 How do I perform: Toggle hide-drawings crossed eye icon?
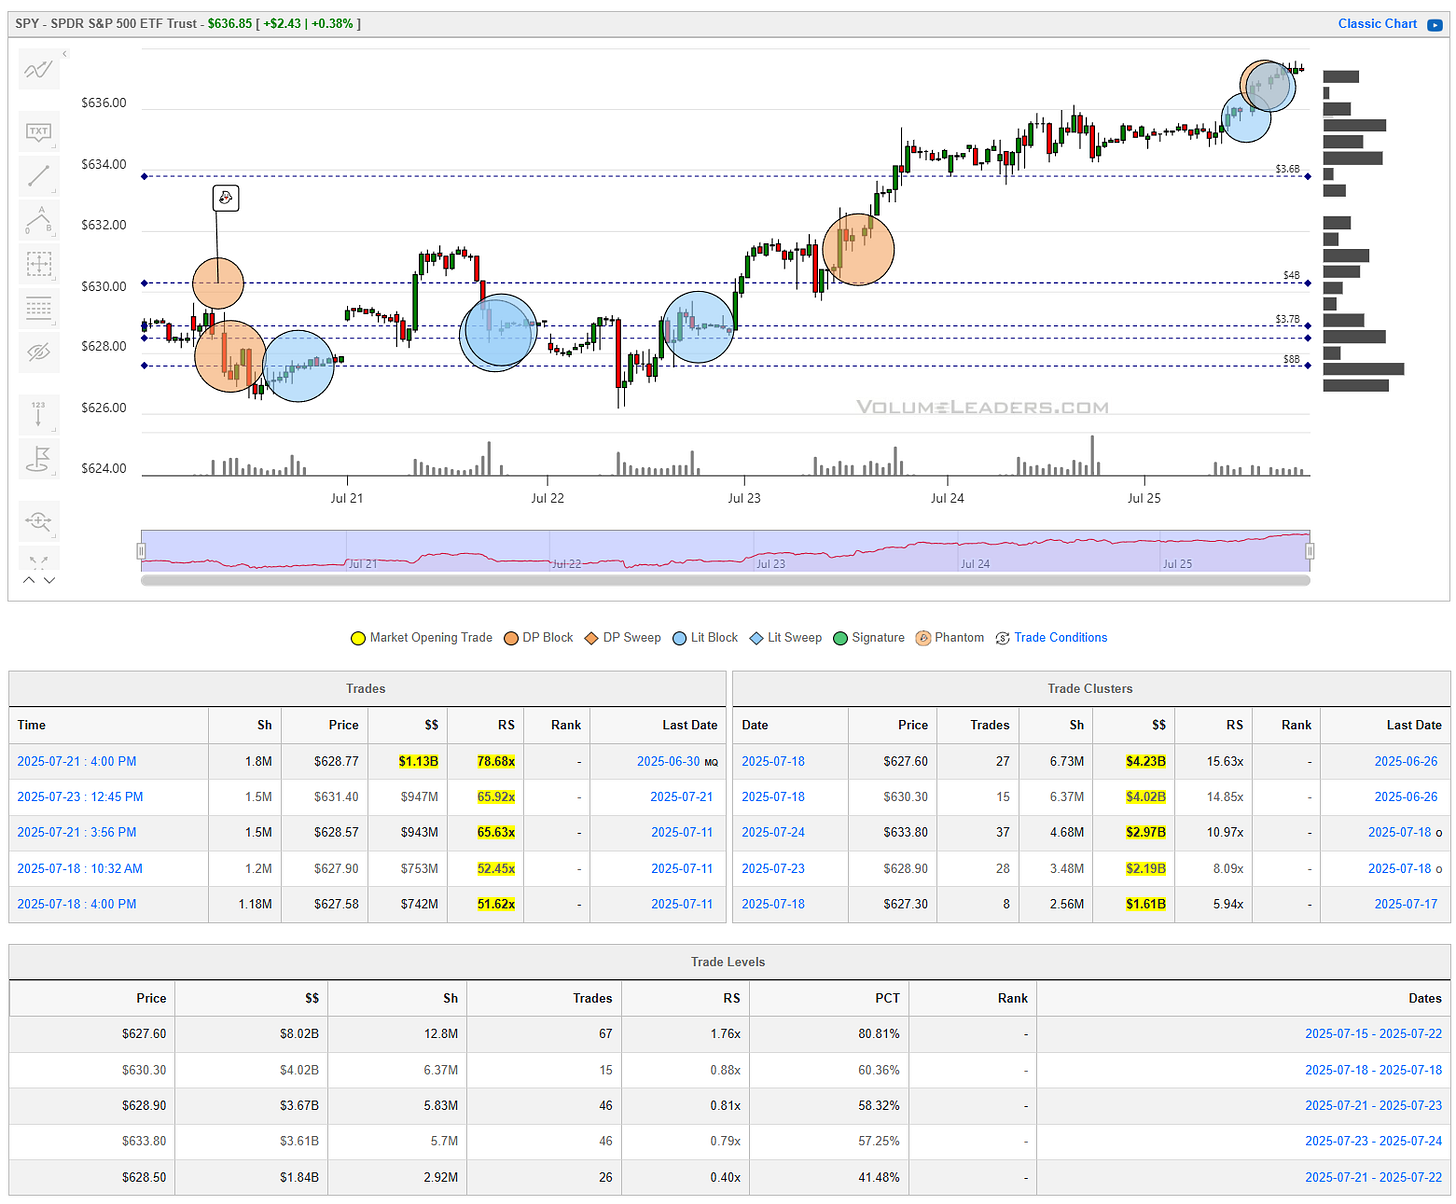pyautogui.click(x=39, y=352)
